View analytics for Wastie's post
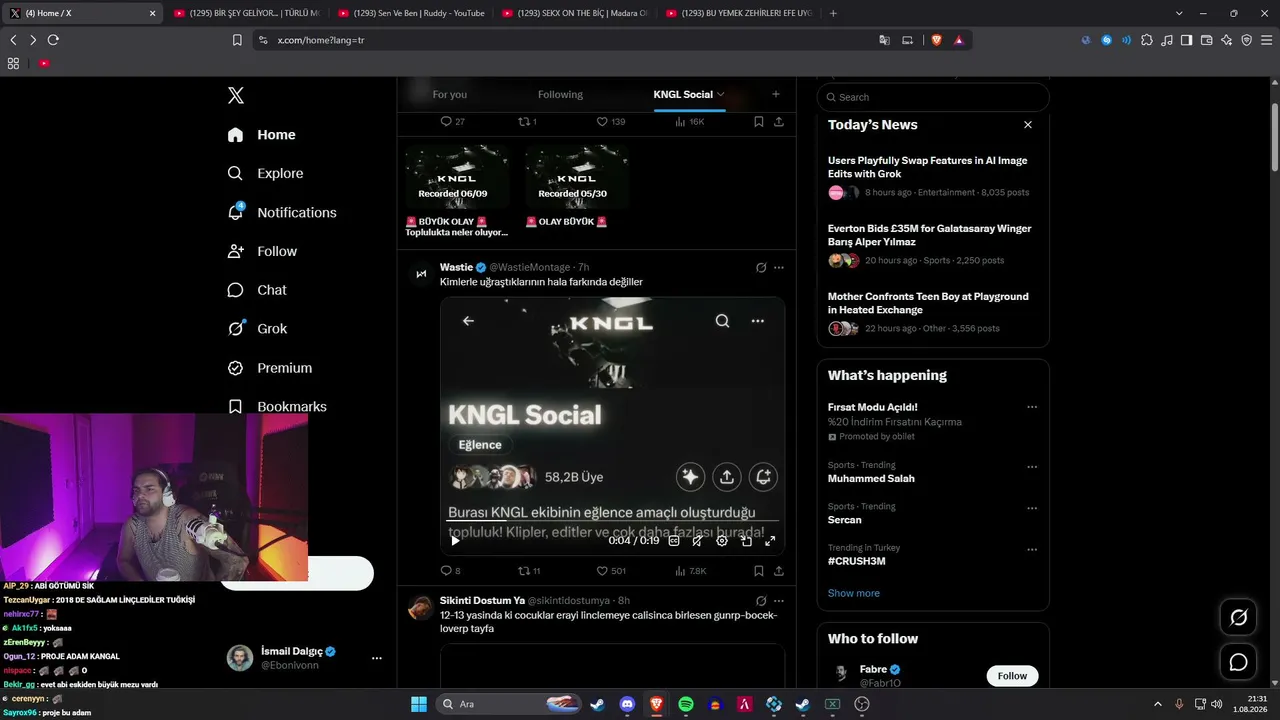1280x720 pixels. pyautogui.click(x=690, y=571)
